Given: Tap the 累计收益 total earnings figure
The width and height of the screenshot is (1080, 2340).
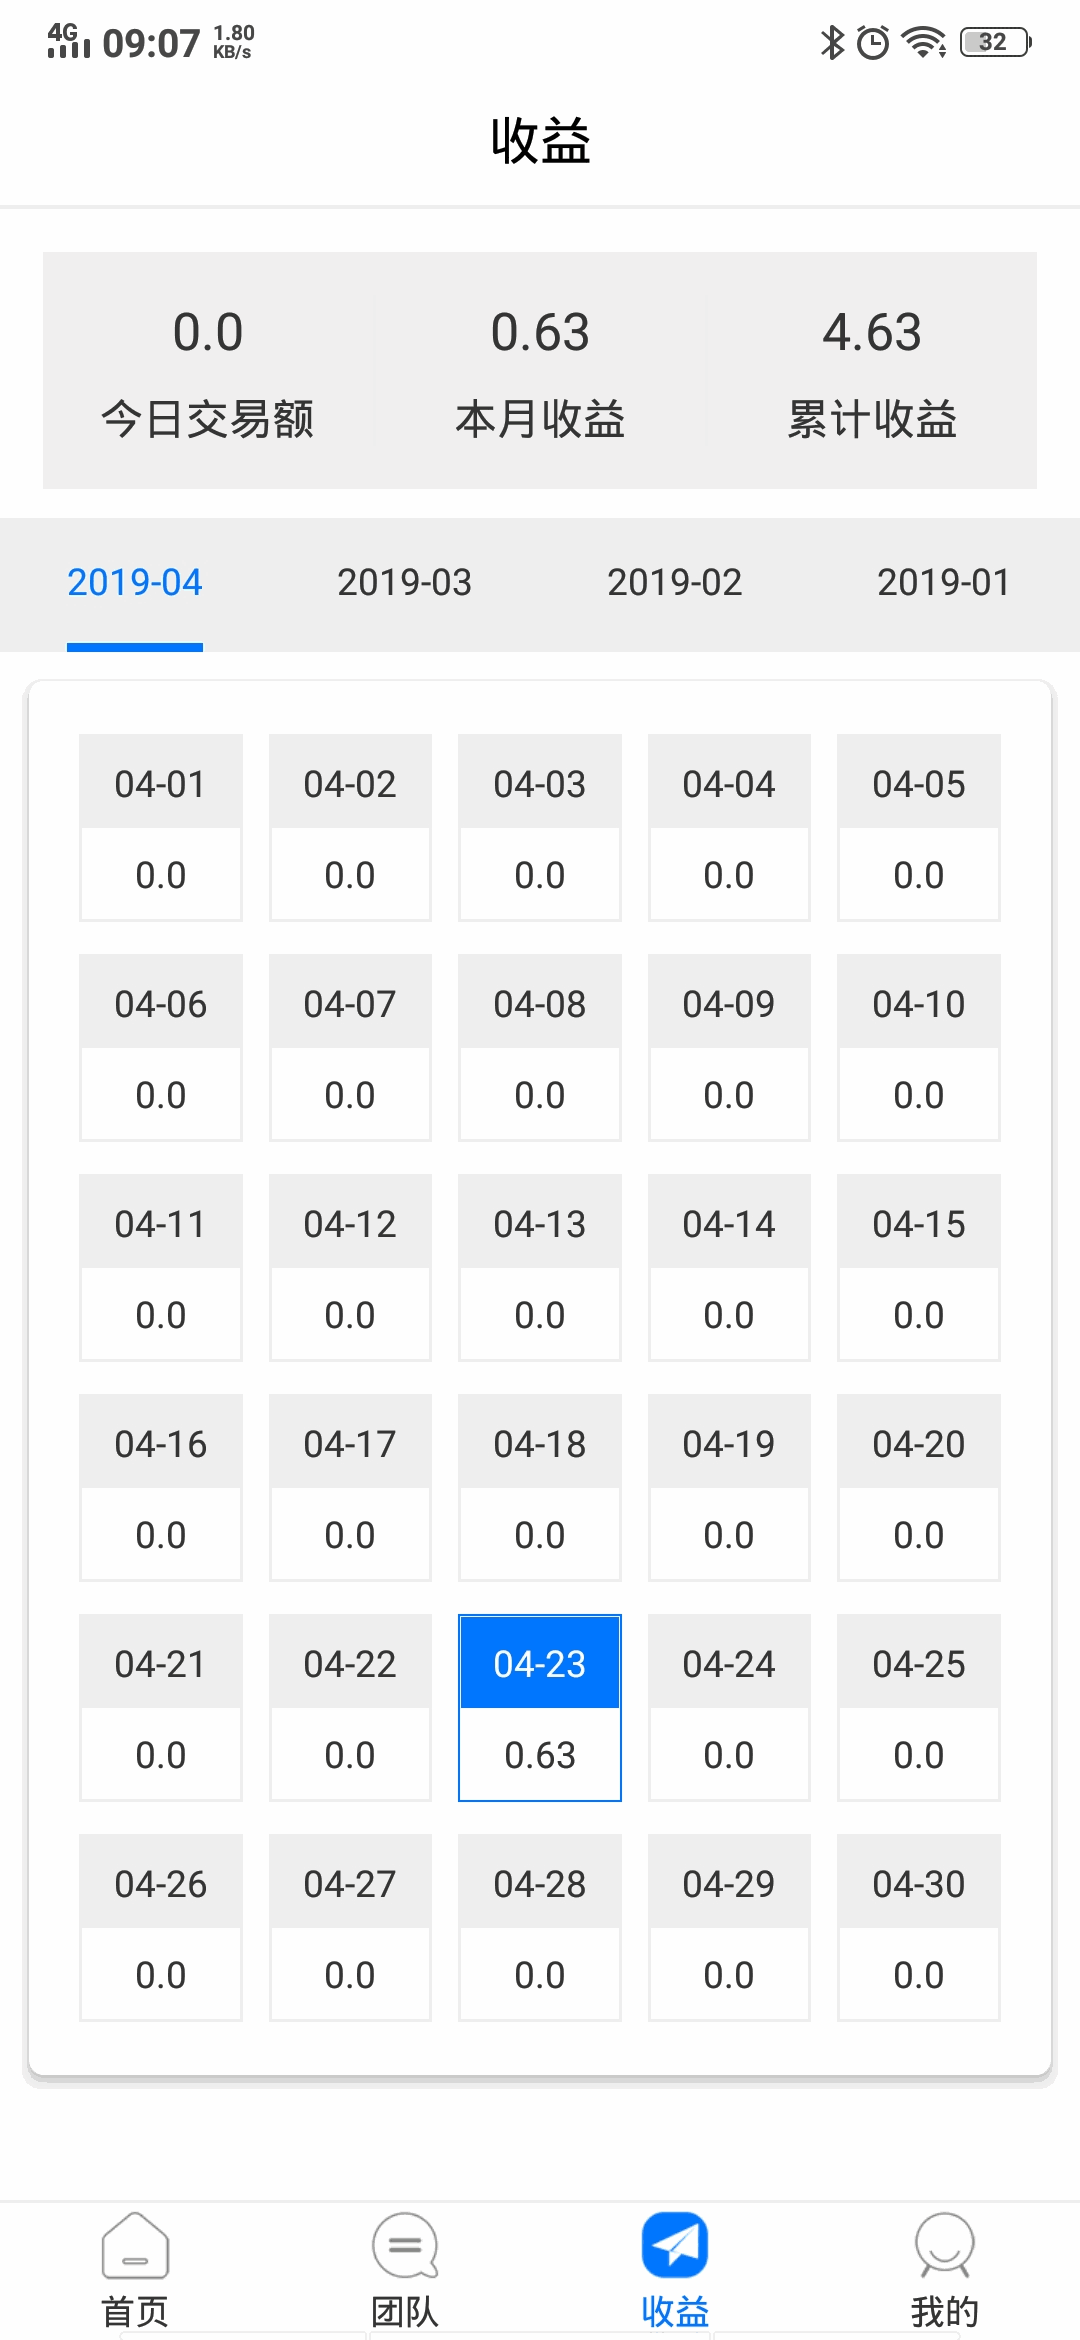Looking at the screenshot, I should coord(872,332).
